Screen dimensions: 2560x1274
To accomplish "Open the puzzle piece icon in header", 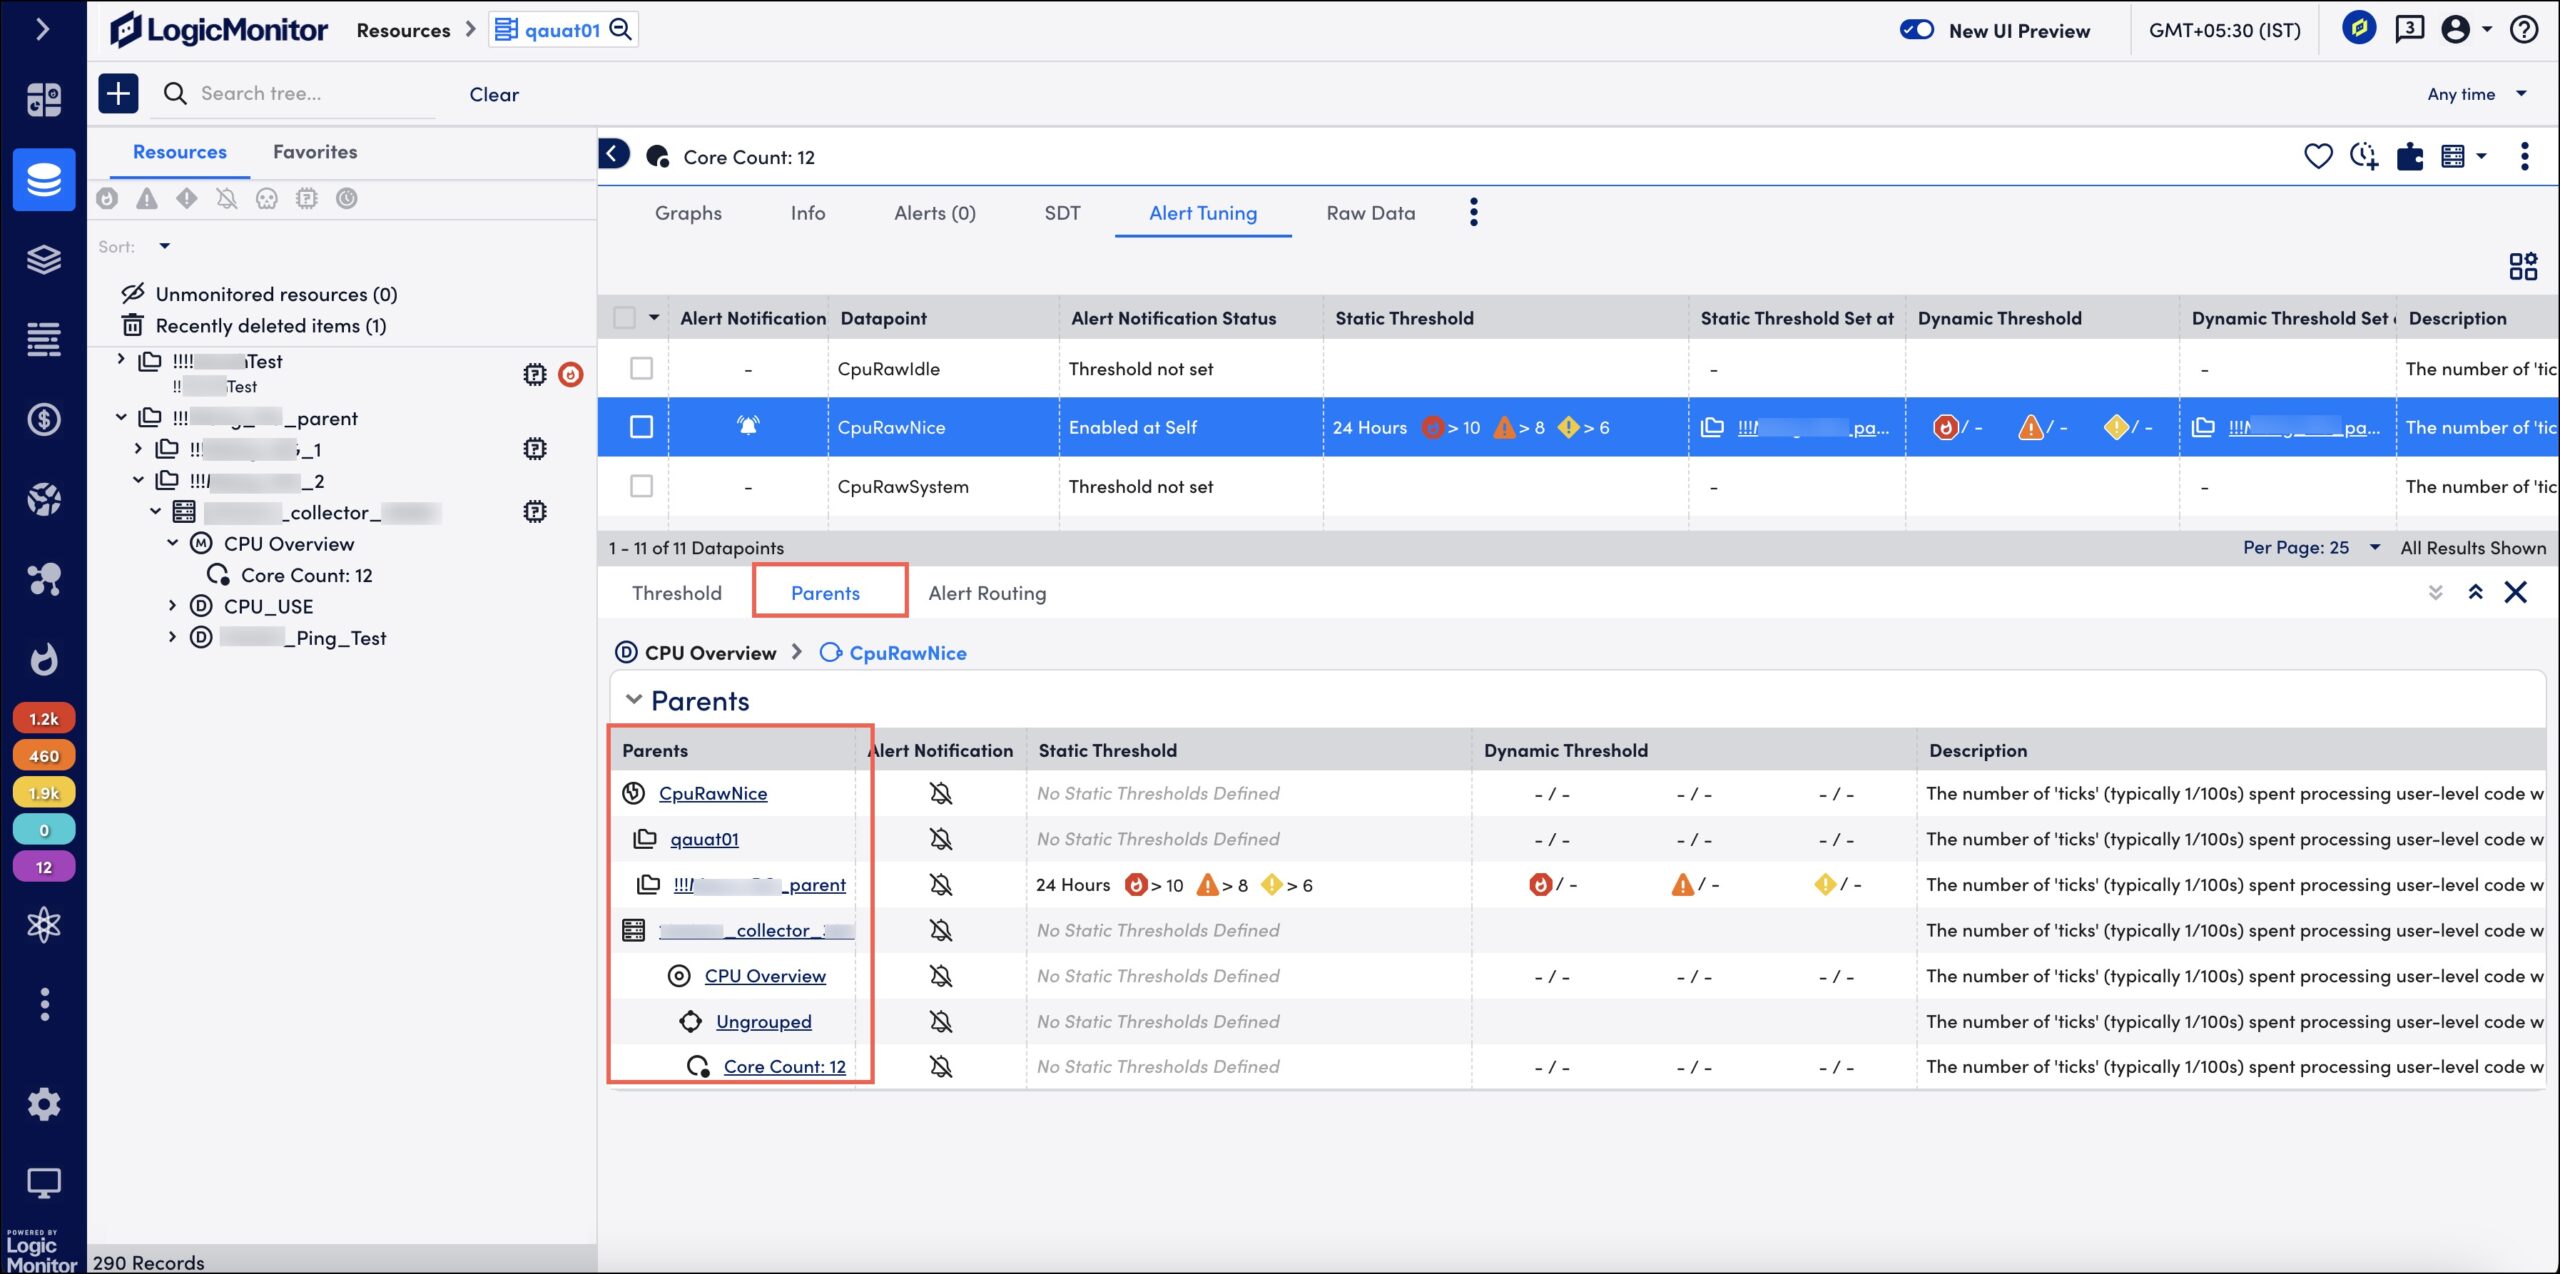I will [x=2410, y=156].
